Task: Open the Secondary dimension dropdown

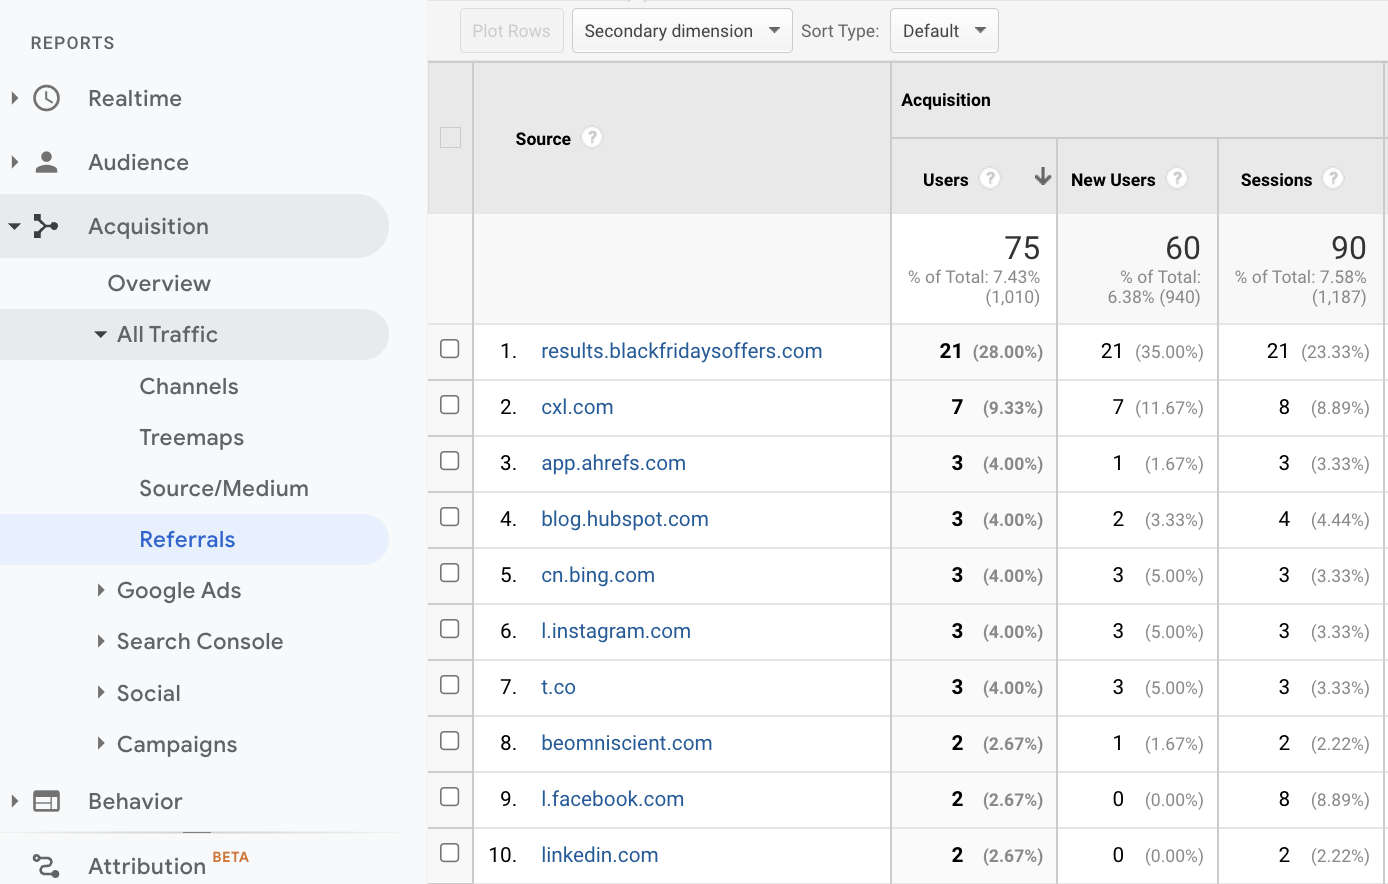Action: 681,31
